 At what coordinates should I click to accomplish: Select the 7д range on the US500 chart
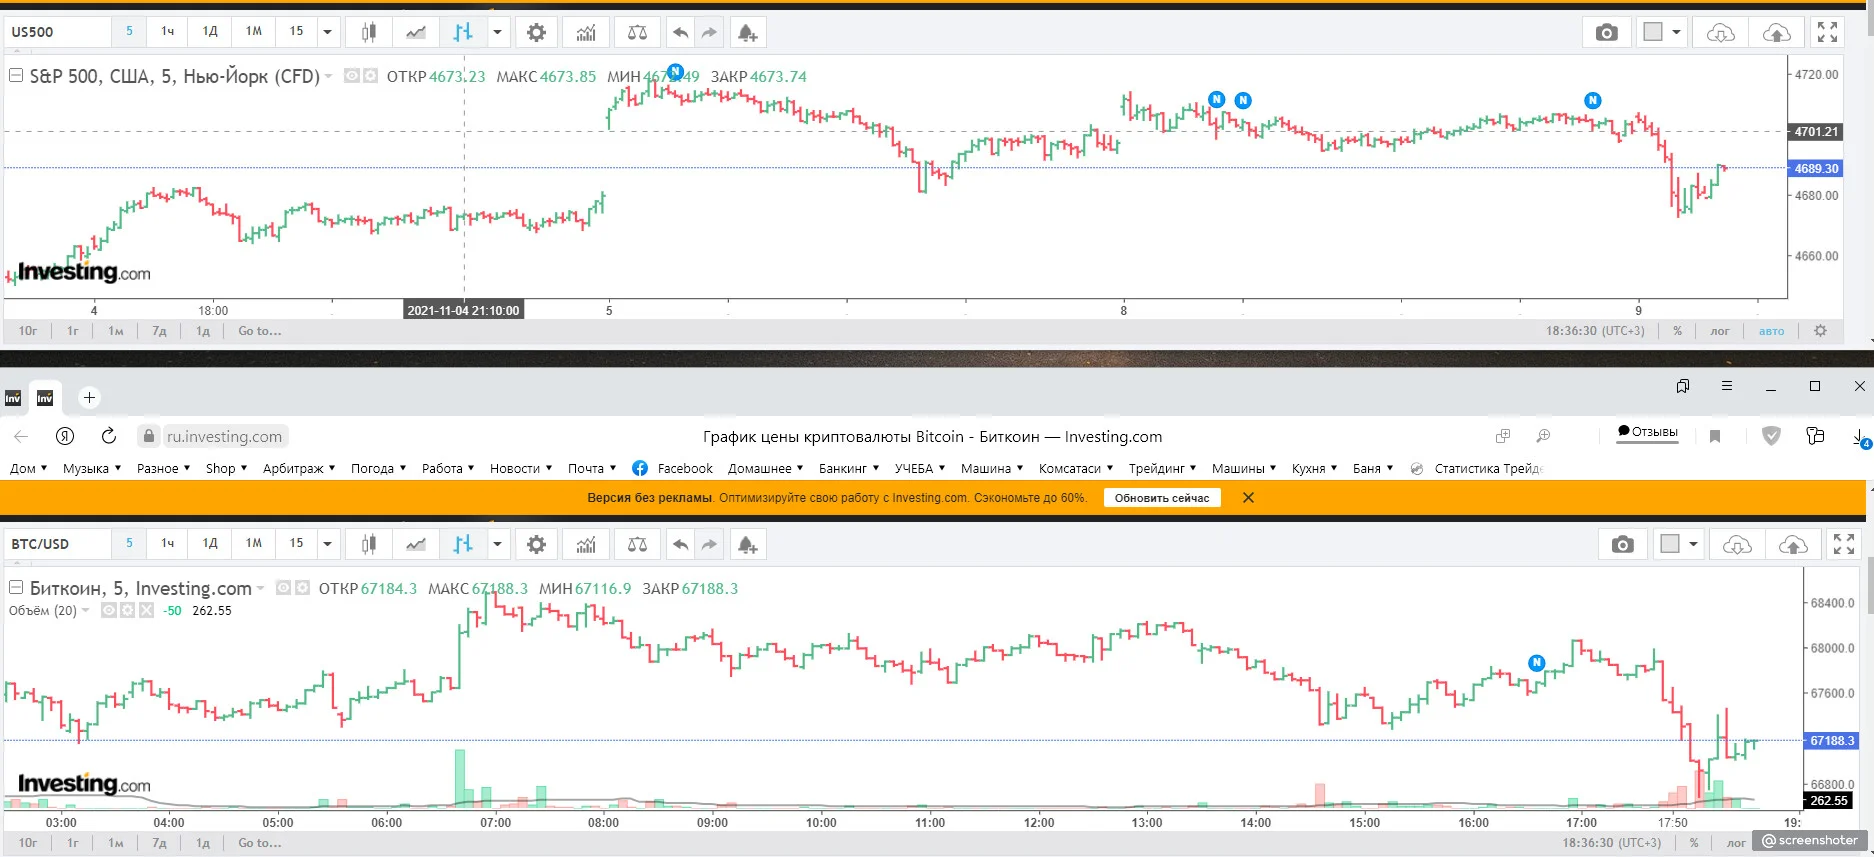[159, 331]
